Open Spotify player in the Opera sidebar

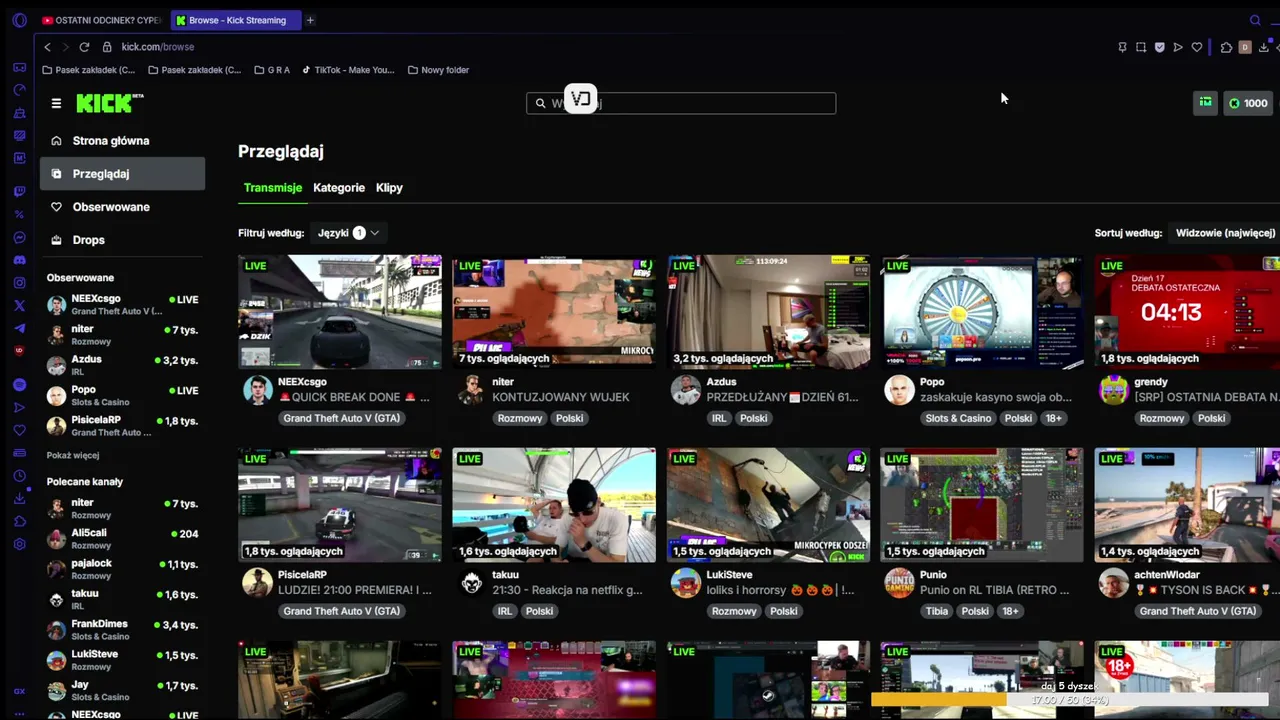(x=19, y=384)
